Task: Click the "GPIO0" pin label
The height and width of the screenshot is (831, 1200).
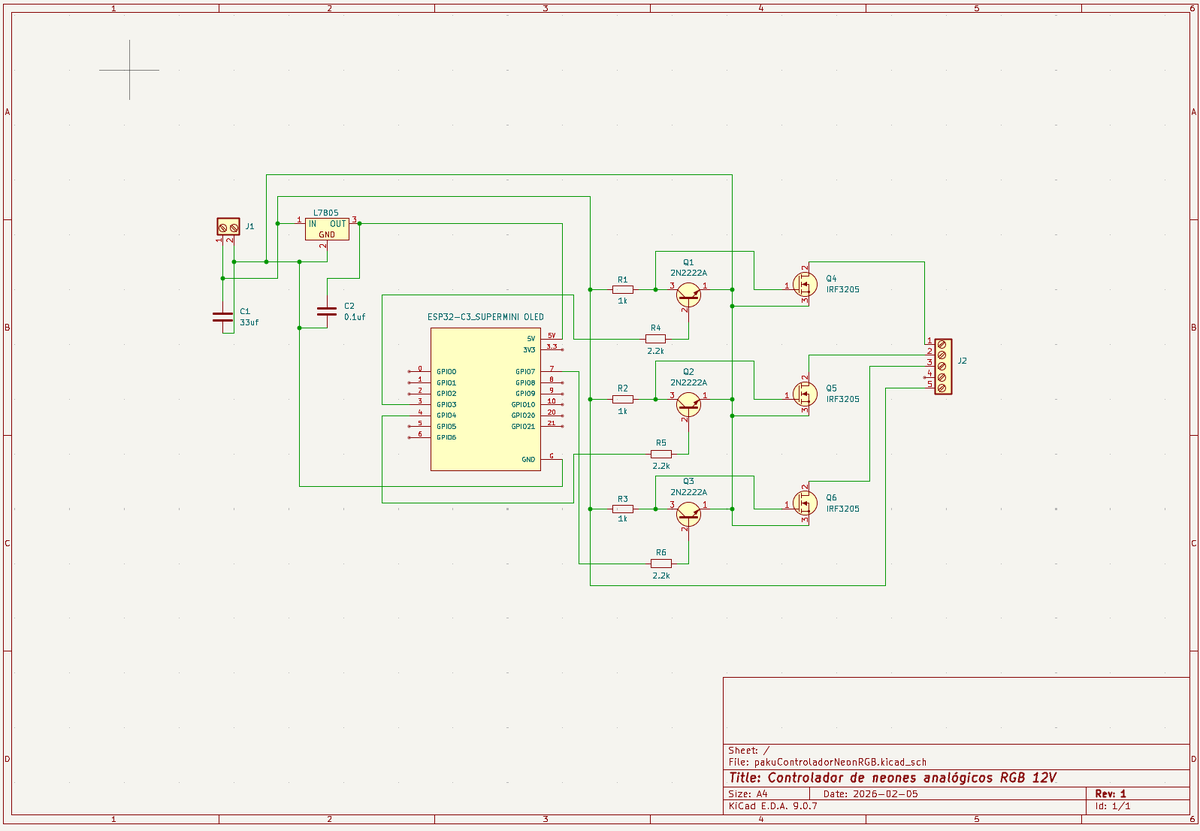Action: (x=446, y=371)
